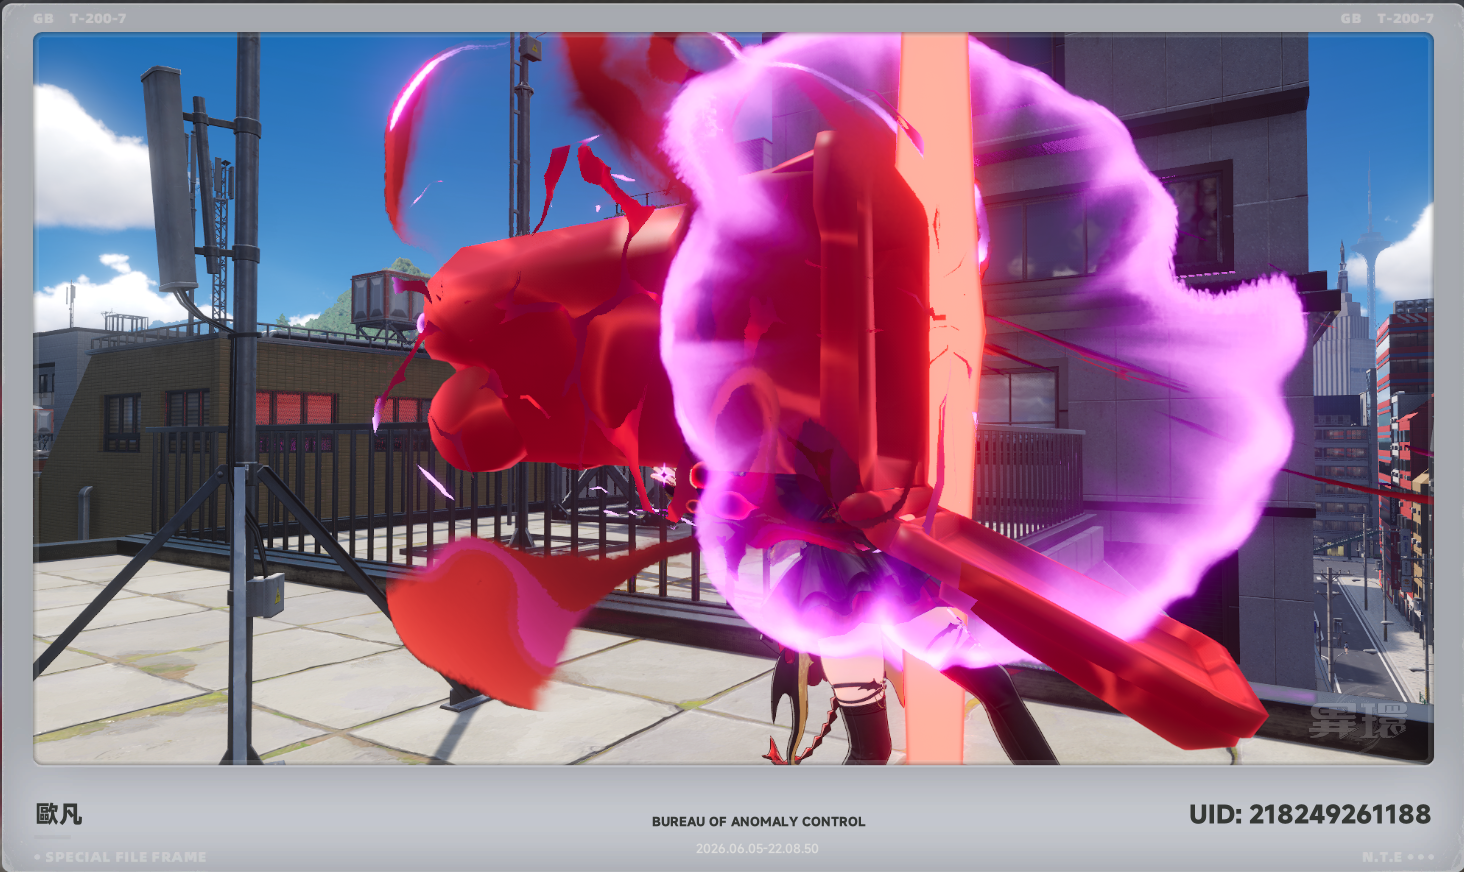
Task: Click the top-right GB T-200-7 code
Action: tap(1387, 18)
